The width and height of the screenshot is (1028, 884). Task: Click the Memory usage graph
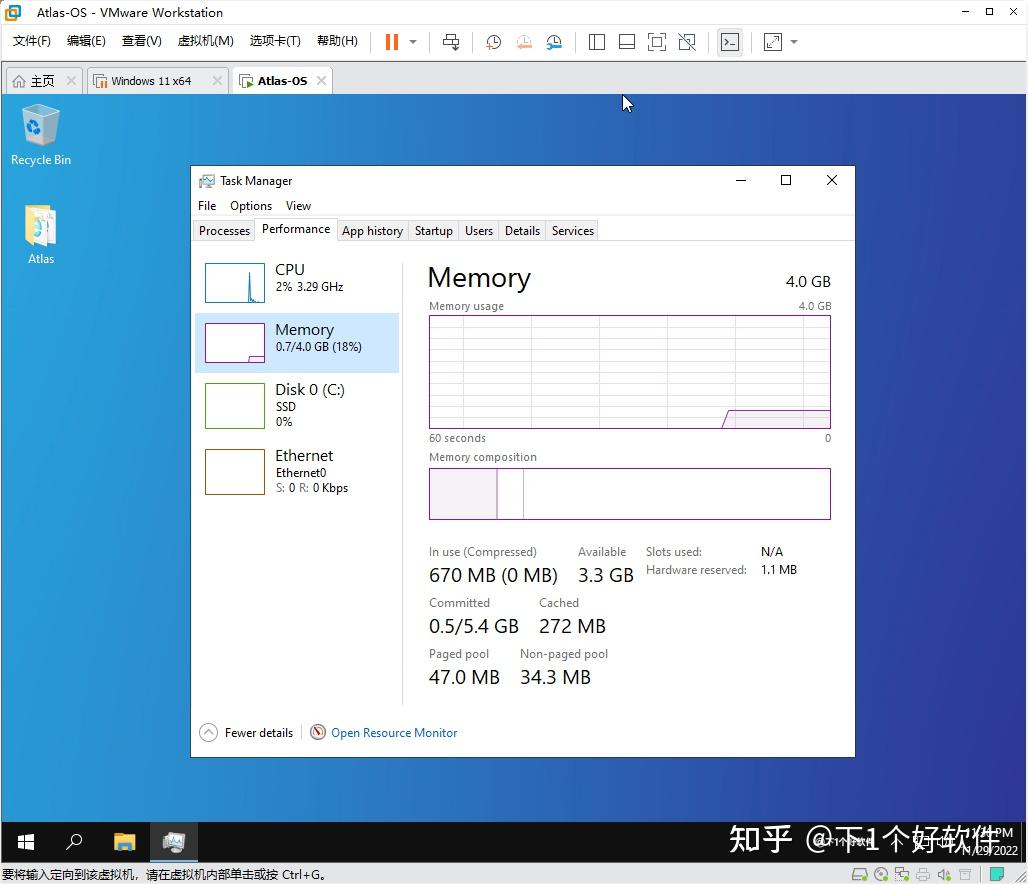[x=629, y=372]
